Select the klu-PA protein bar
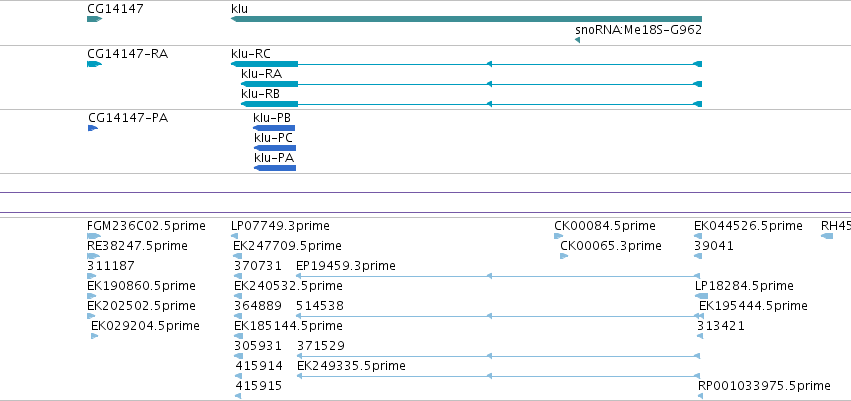Image resolution: width=851 pixels, height=401 pixels. 275,168
